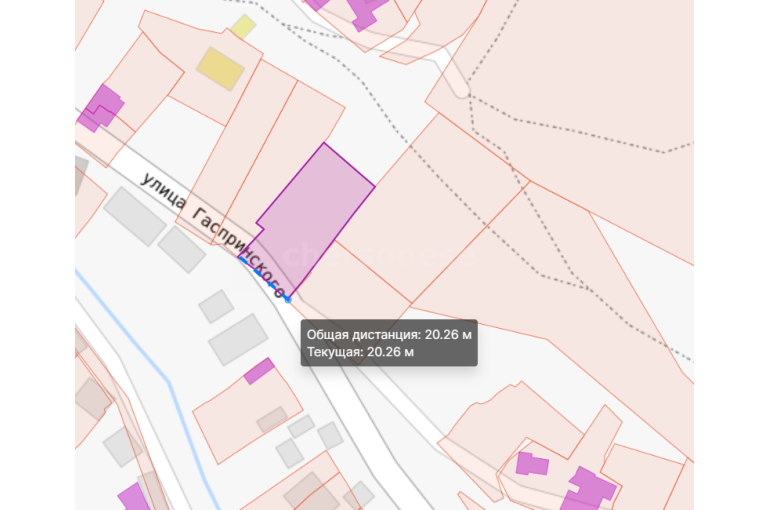This screenshot has height=510, width=770.
Task: Click the small purple building at bottom right
Action: (x=531, y=464)
